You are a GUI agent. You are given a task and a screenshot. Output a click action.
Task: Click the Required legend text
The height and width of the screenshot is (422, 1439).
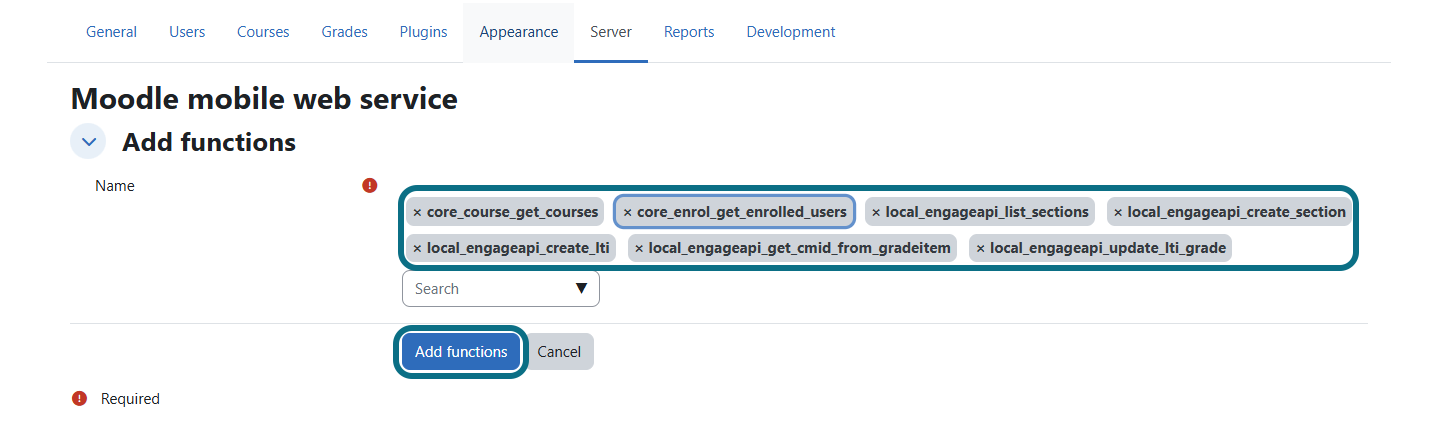[x=130, y=399]
